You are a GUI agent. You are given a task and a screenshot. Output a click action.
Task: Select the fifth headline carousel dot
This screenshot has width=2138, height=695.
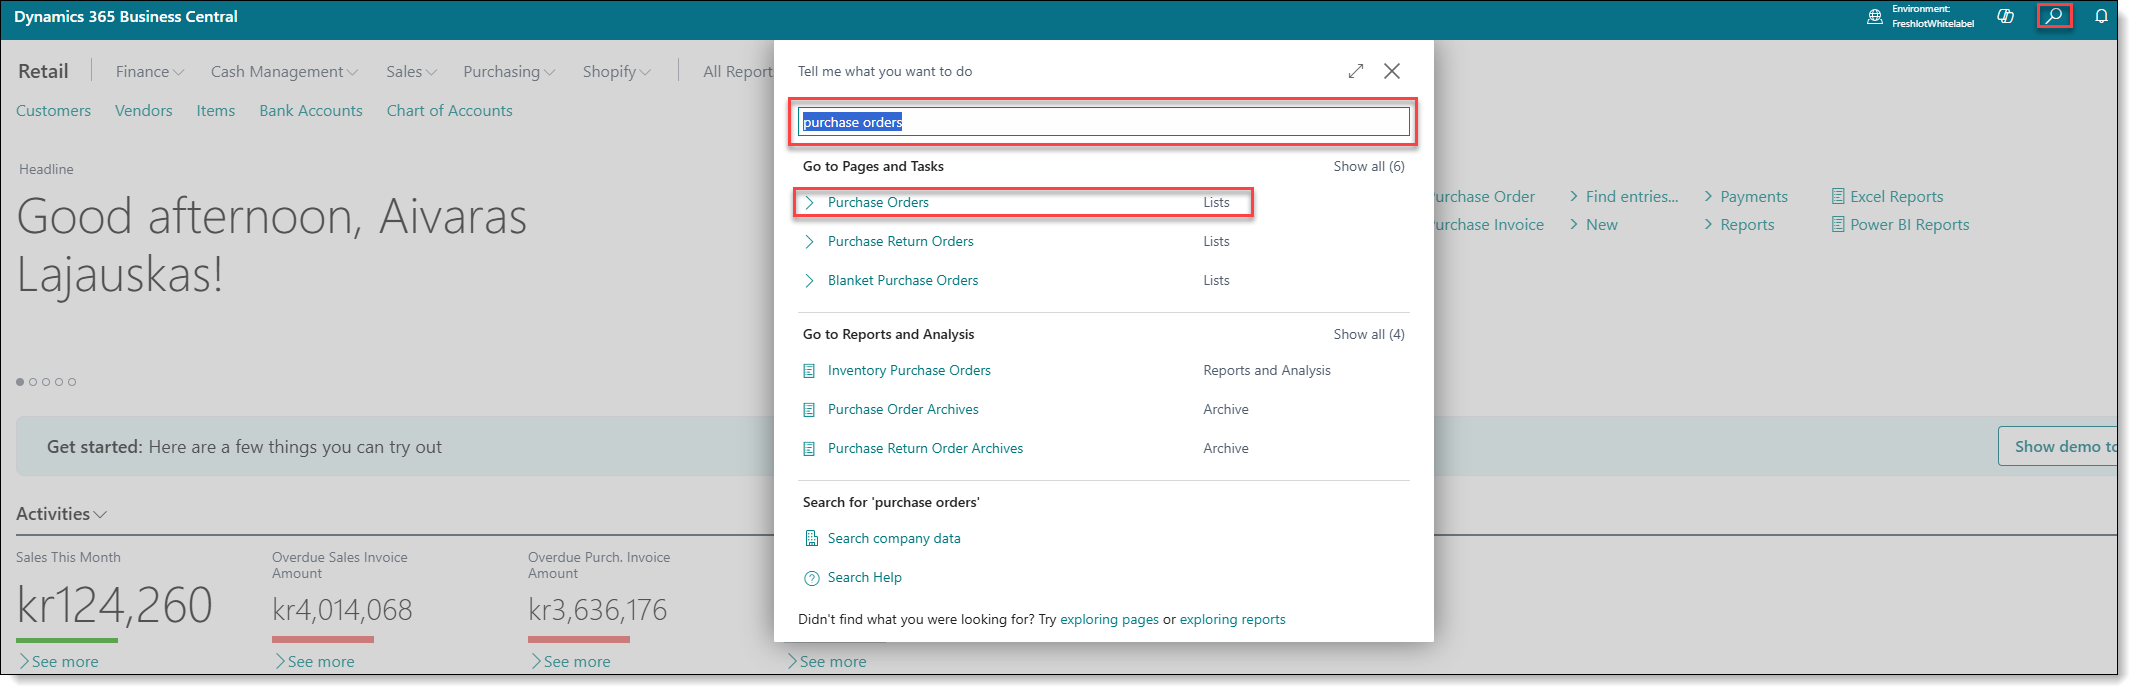coord(72,382)
